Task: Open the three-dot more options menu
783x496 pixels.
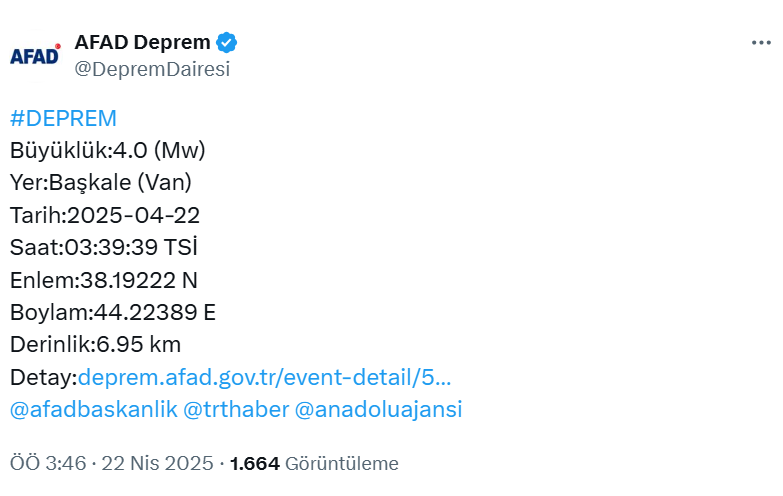Action: pyautogui.click(x=761, y=43)
